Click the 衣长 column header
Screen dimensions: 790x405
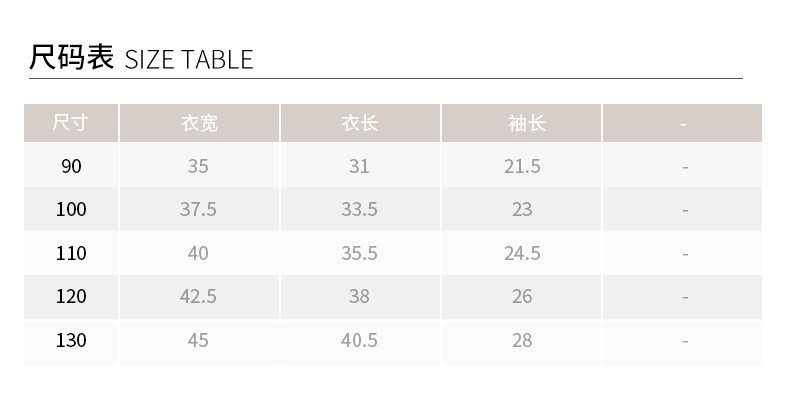[359, 124]
